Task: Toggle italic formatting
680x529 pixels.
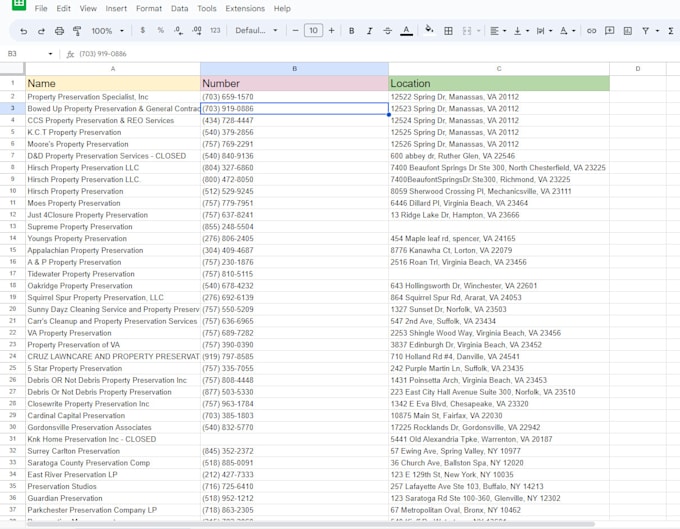Action: 369,31
